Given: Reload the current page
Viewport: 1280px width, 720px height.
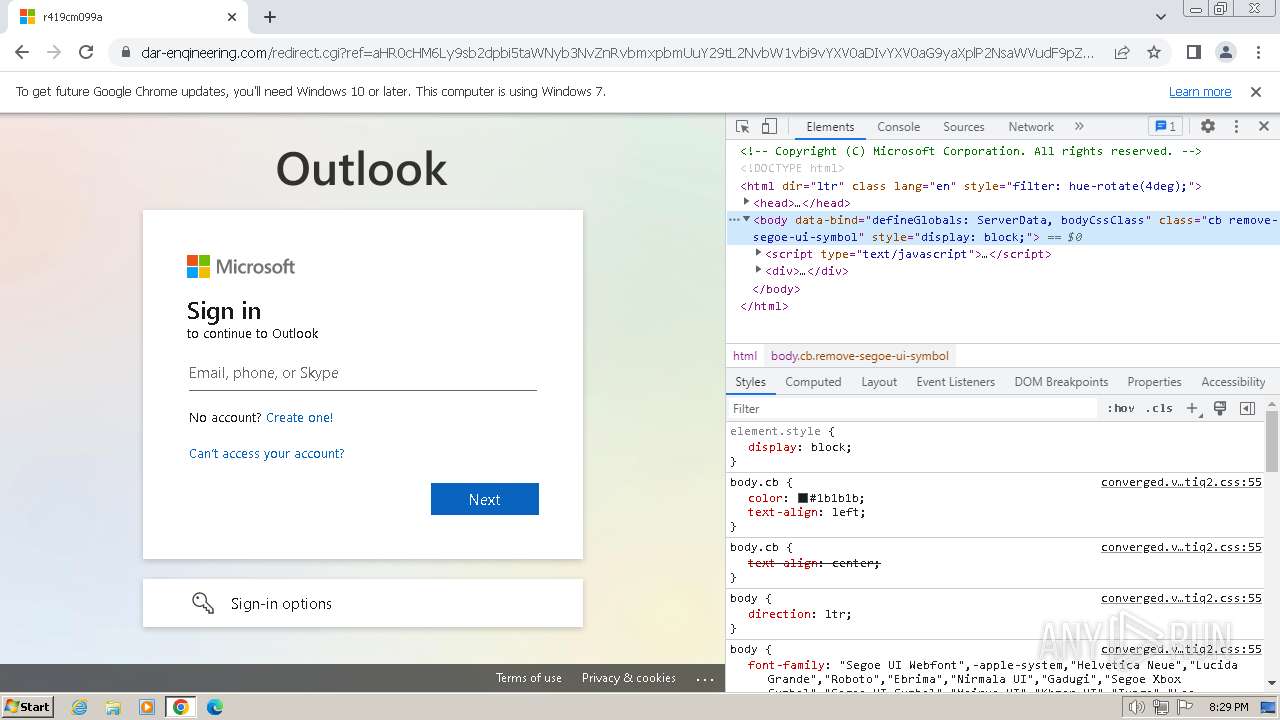Looking at the screenshot, I should click(x=86, y=52).
